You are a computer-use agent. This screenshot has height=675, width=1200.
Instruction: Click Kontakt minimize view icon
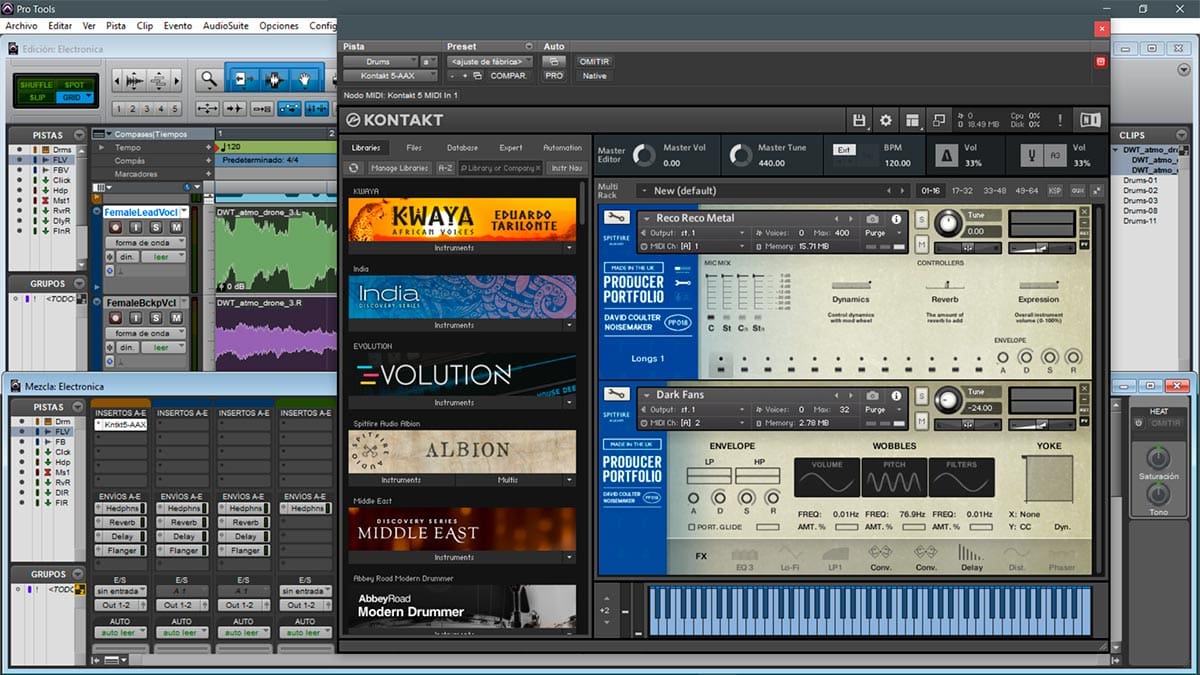click(x=939, y=120)
